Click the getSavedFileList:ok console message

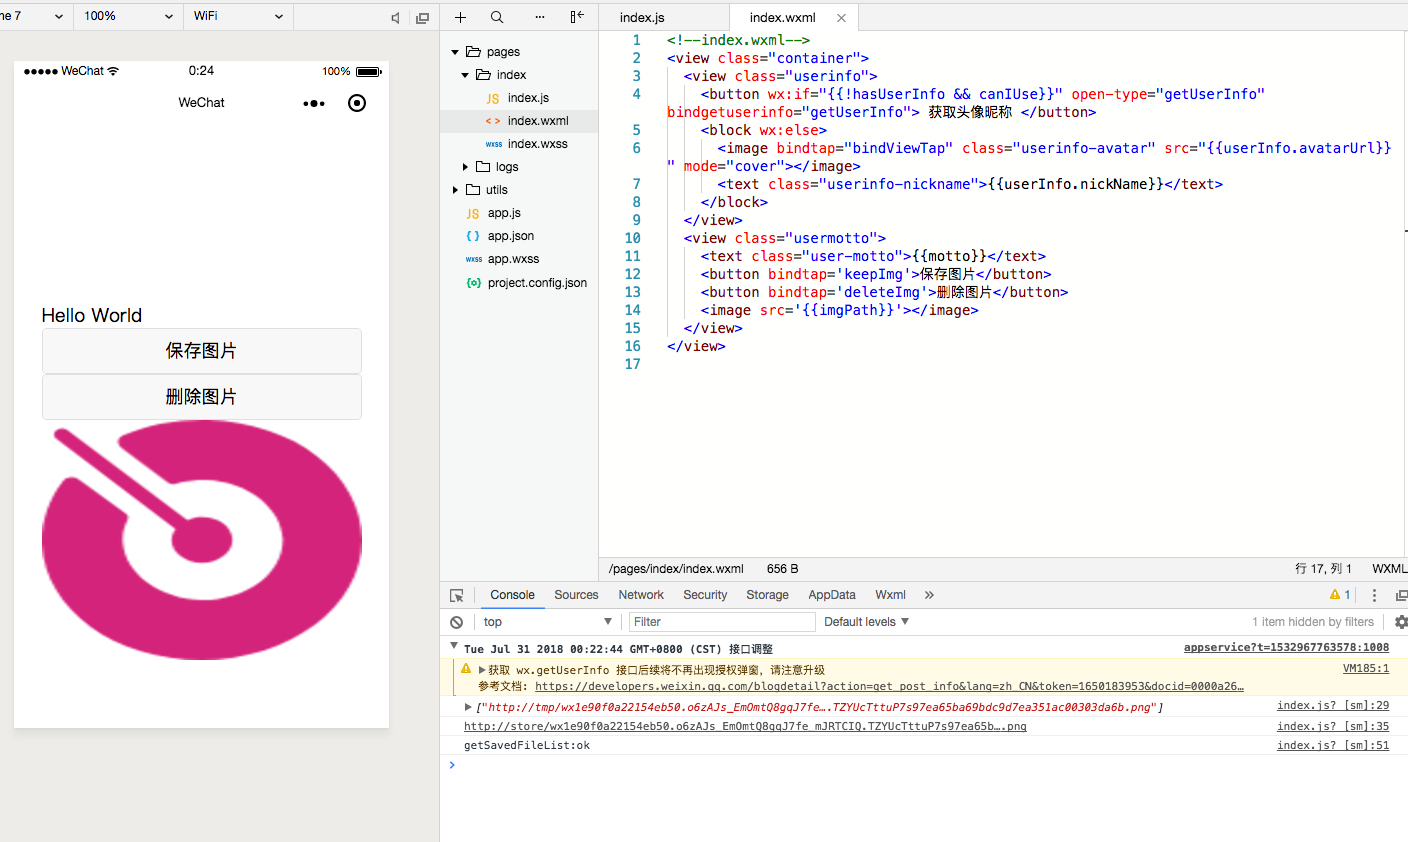[527, 746]
